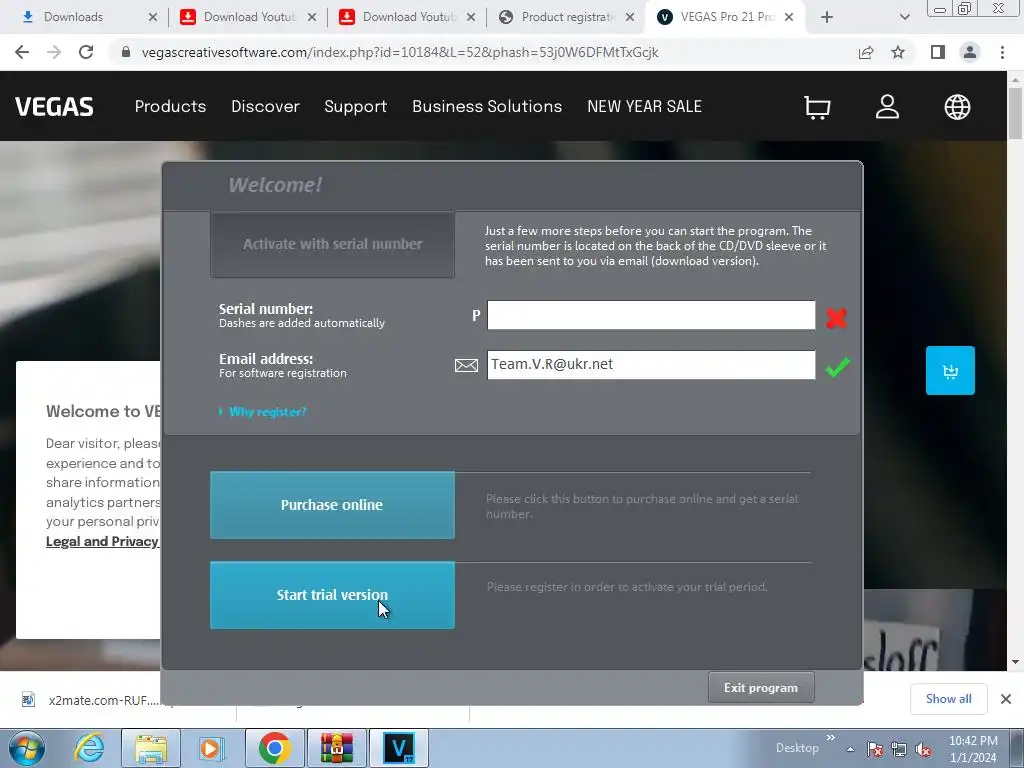Open the Discover menu
Viewport: 1024px width, 768px height.
[x=265, y=106]
